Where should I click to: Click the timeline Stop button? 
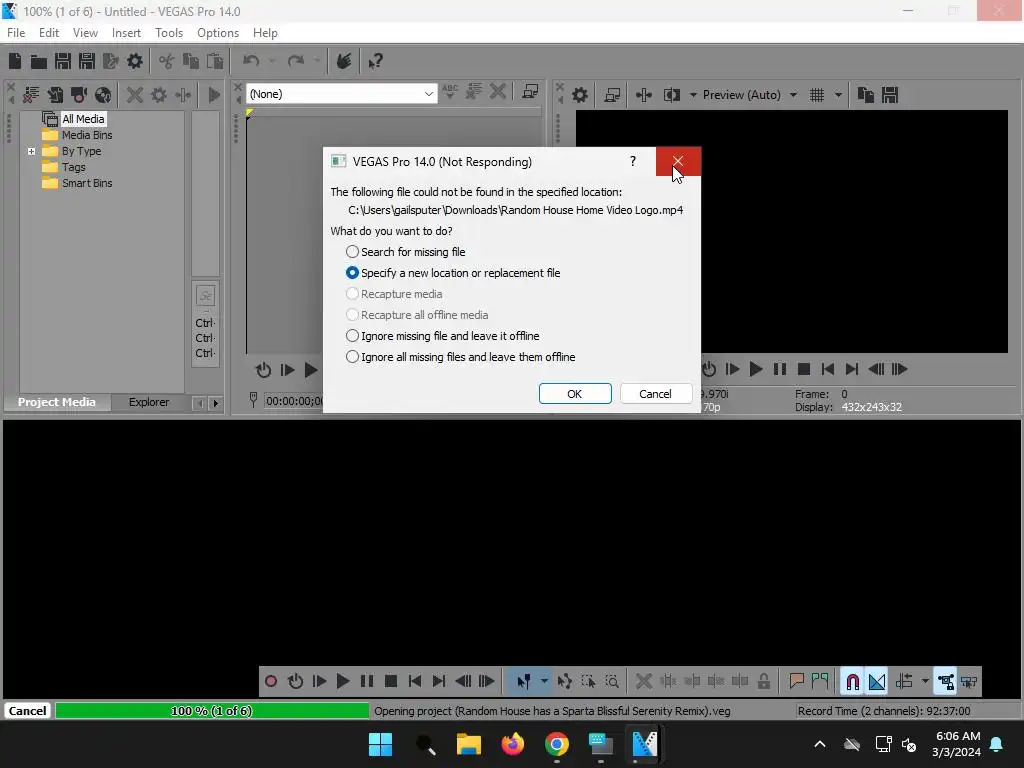pyautogui.click(x=391, y=682)
